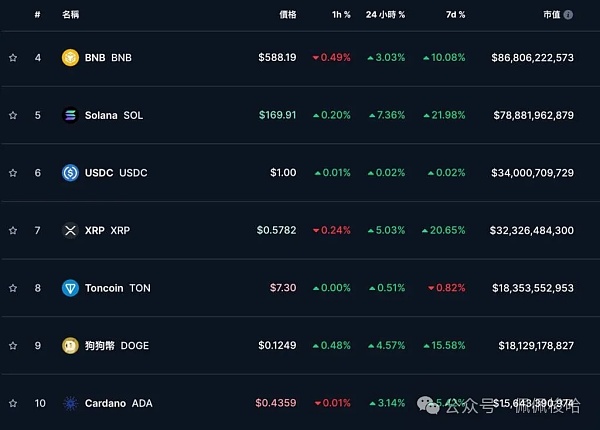Sort the table by 價格 column

pyautogui.click(x=288, y=15)
